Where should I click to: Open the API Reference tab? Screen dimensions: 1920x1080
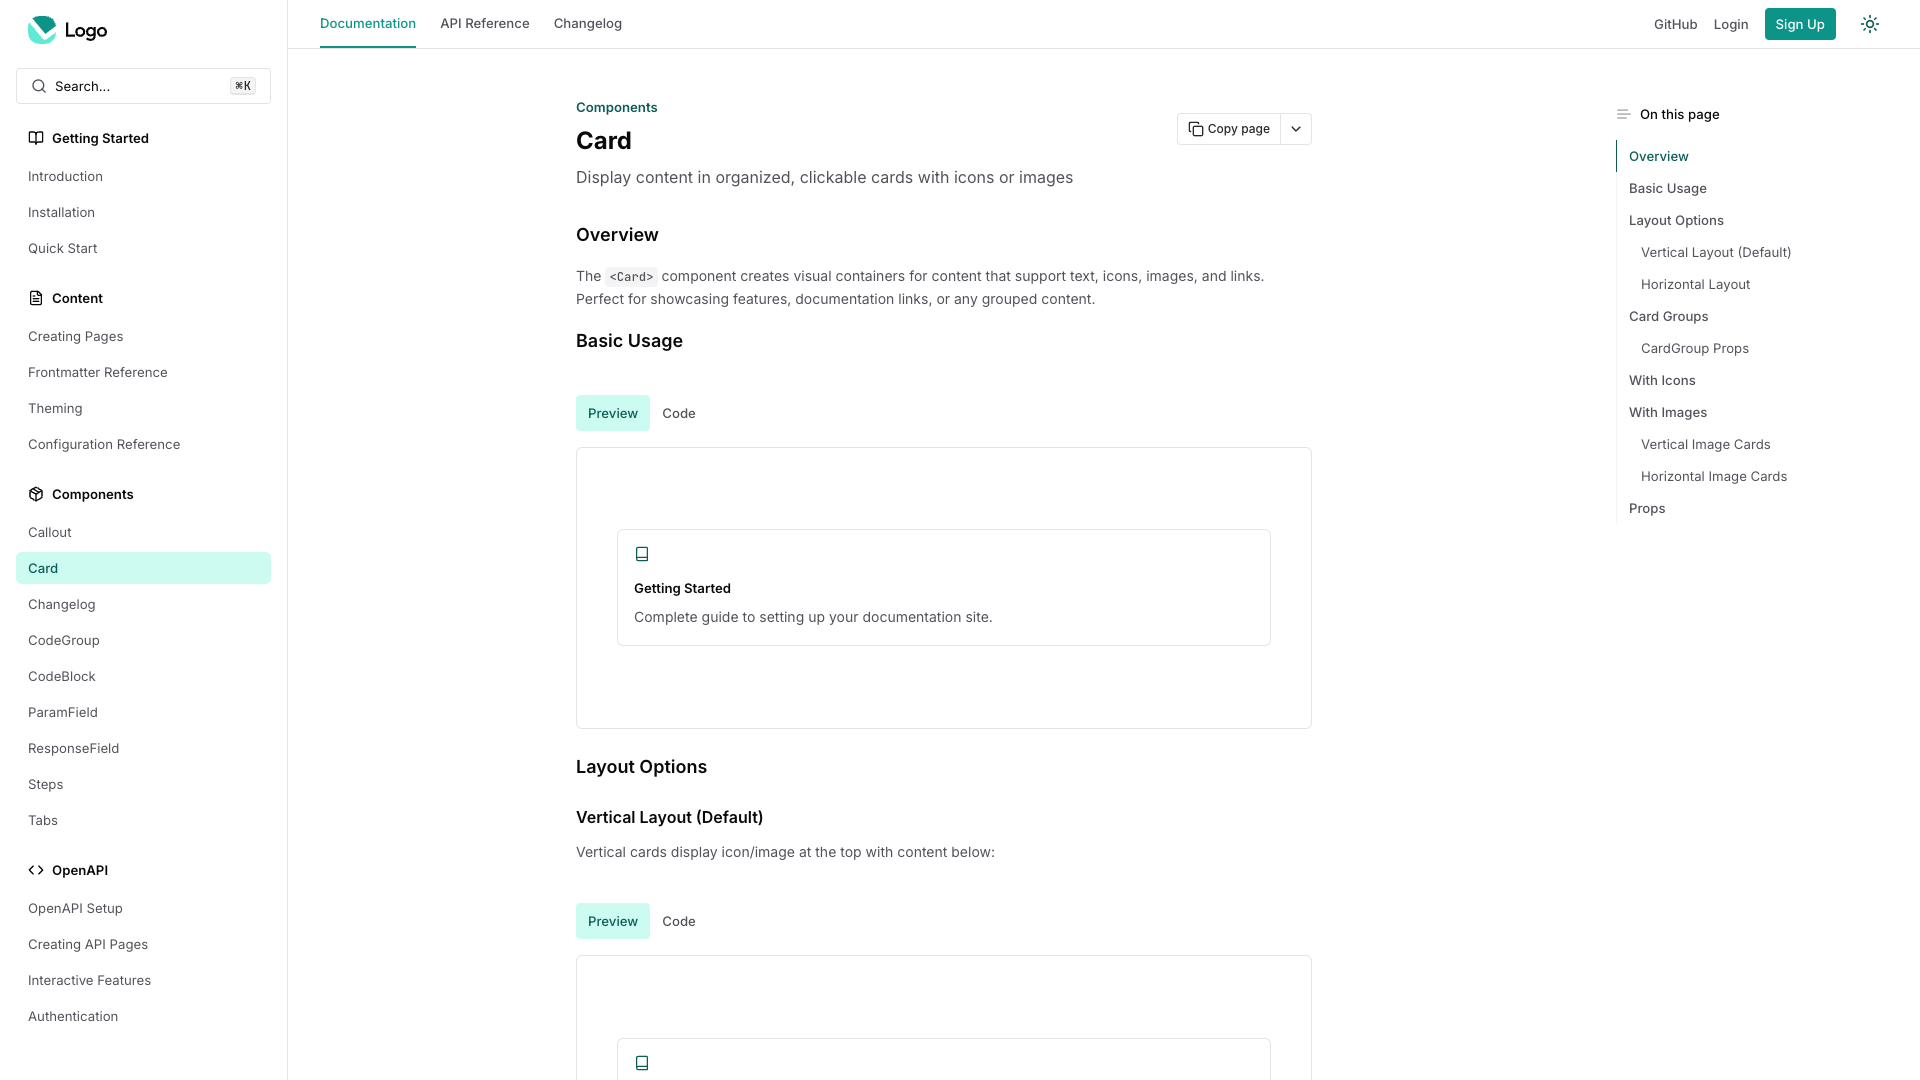[484, 24]
